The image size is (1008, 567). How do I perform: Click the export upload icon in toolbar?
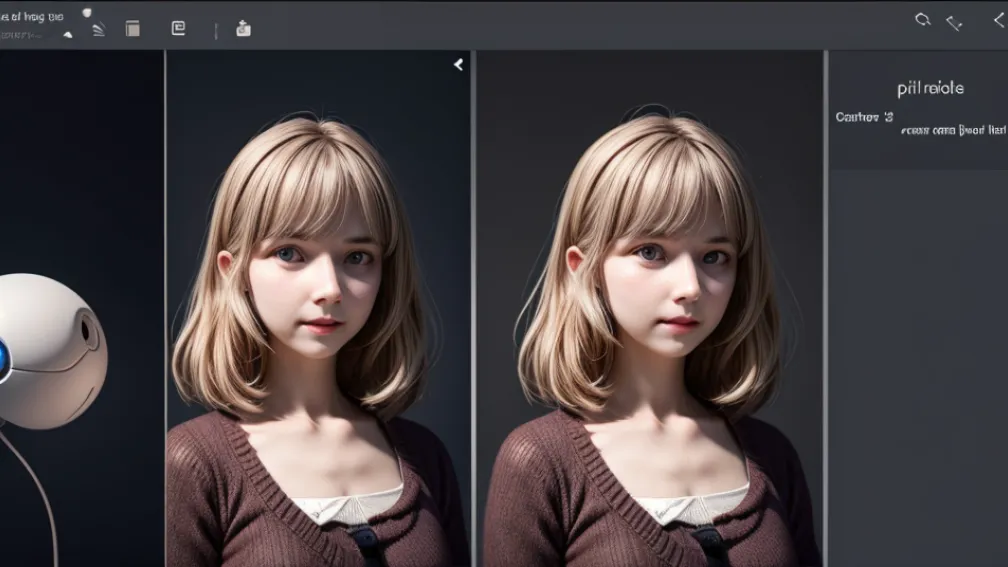[243, 29]
